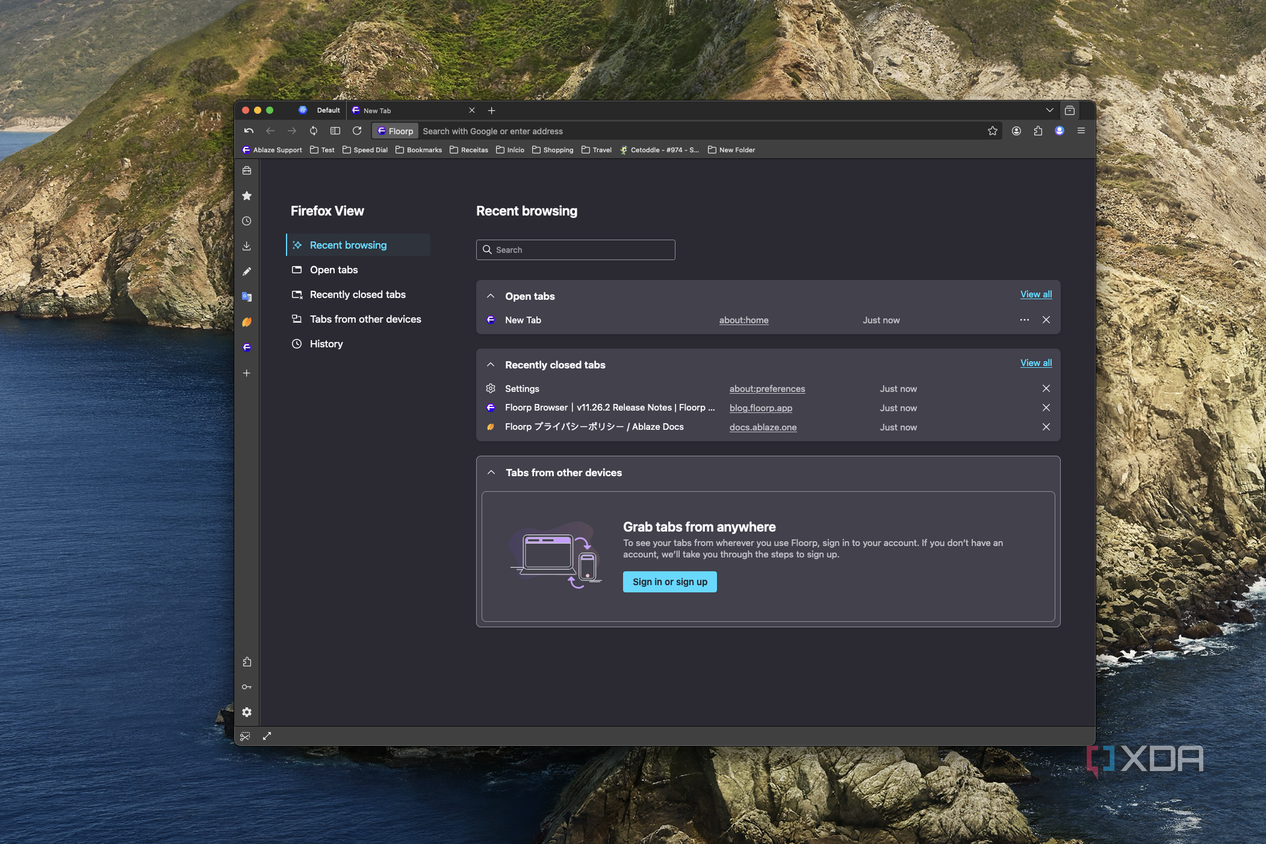Click the Recent browsing search field
This screenshot has width=1266, height=844.
pos(576,250)
